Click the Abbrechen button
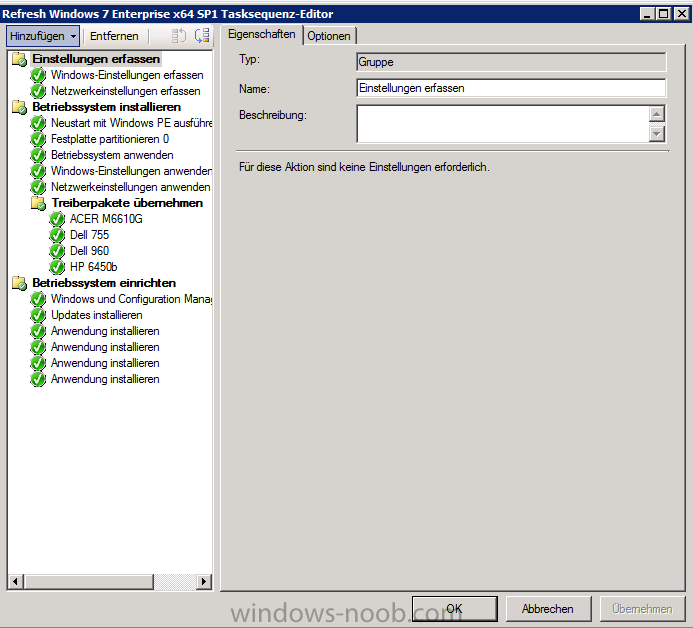Image resolution: width=693 pixels, height=628 pixels. (548, 609)
